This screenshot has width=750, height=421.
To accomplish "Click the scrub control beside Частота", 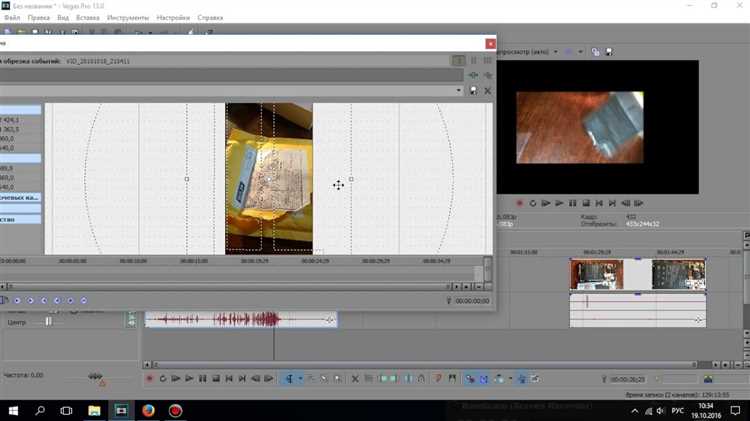I will [96, 377].
